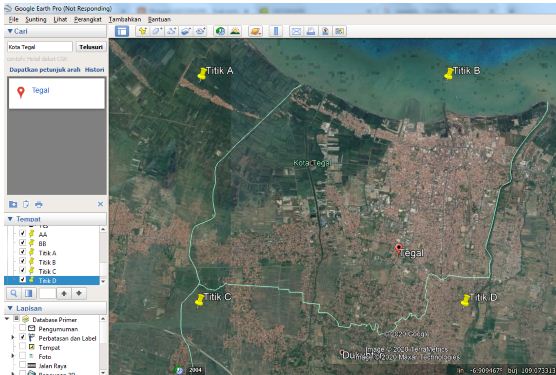Toggle the sidebar panel button

pyautogui.click(x=122, y=31)
